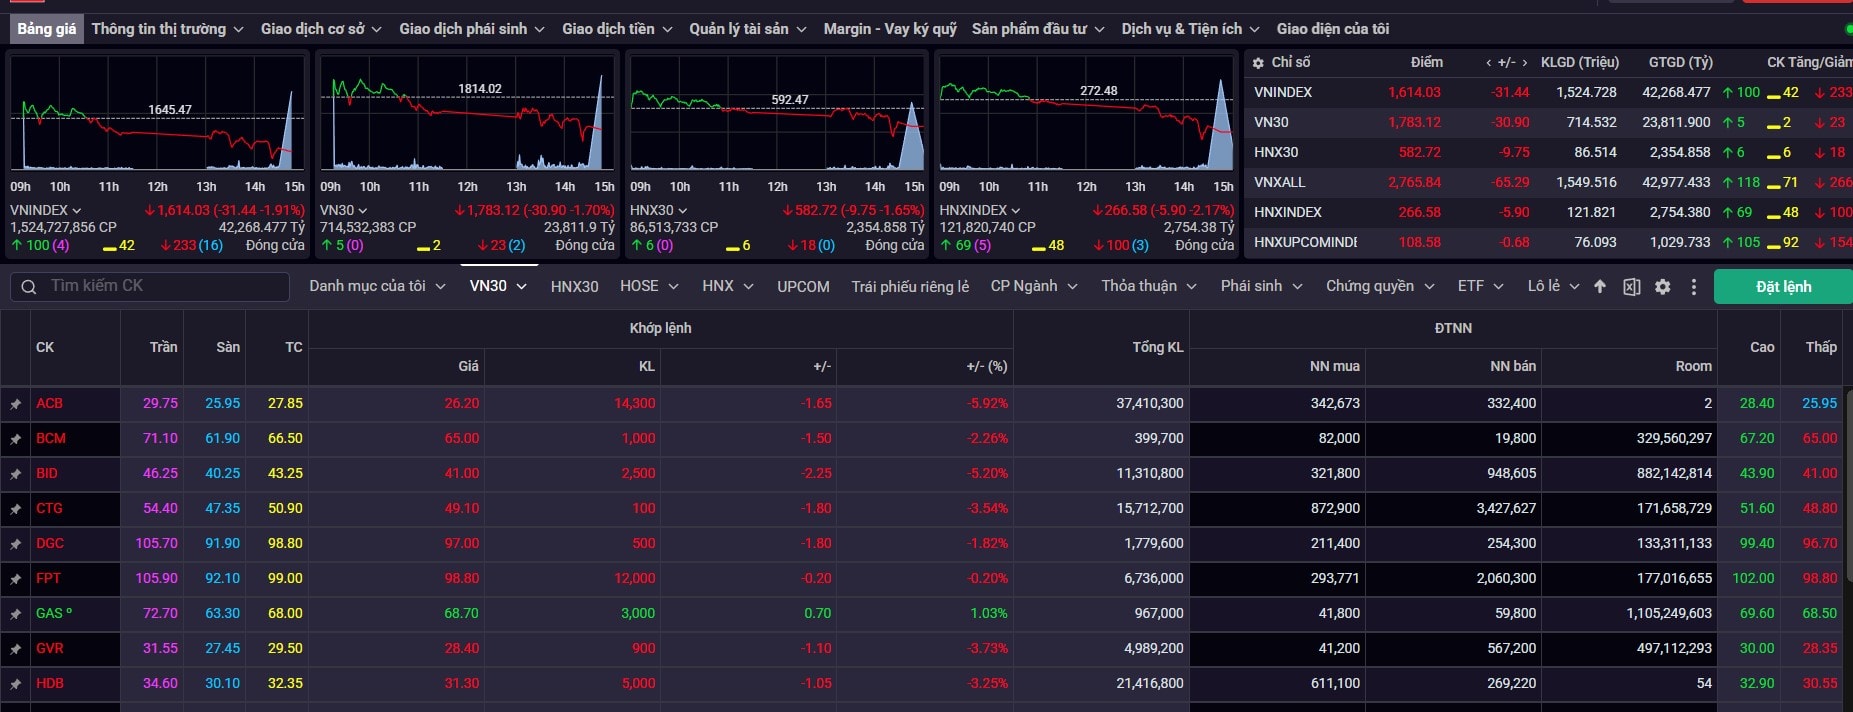Open Margin - Vay ký quỹ menu

pyautogui.click(x=890, y=29)
